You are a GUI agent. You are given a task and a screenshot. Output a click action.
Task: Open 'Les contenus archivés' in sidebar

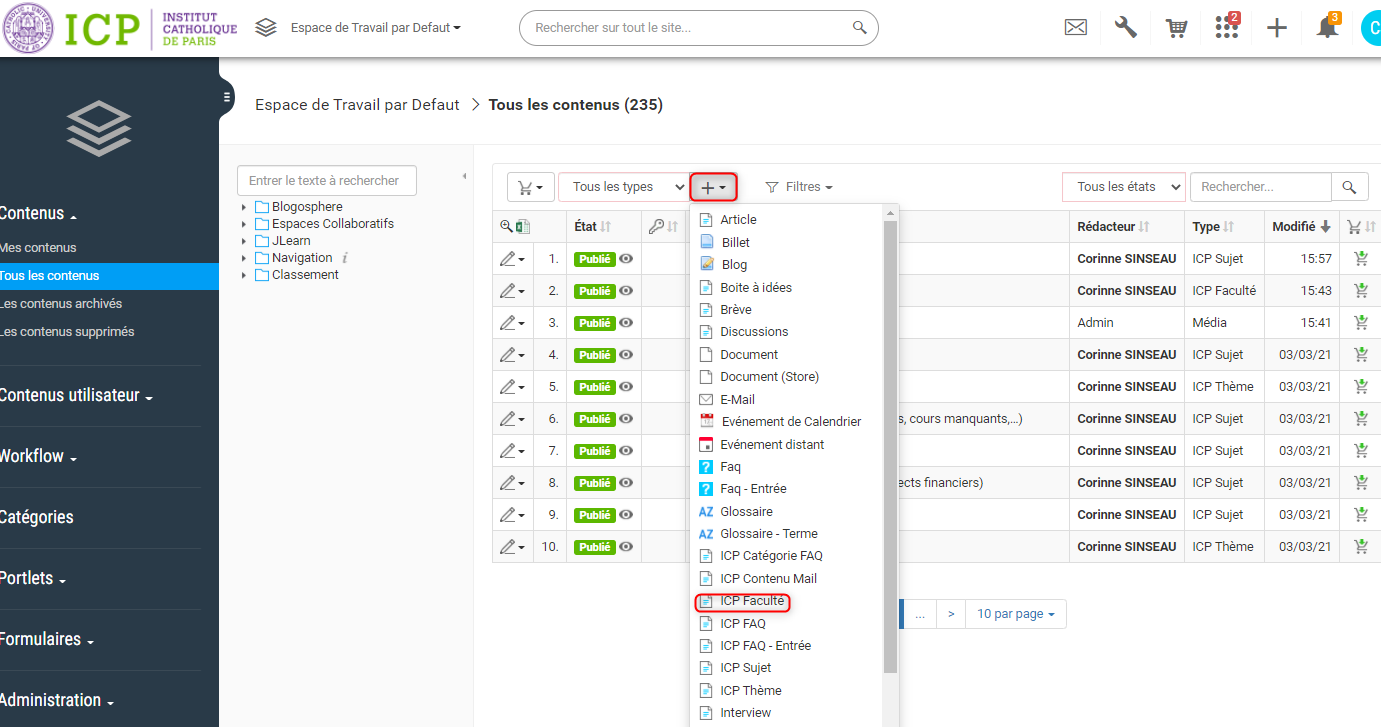tap(61, 303)
